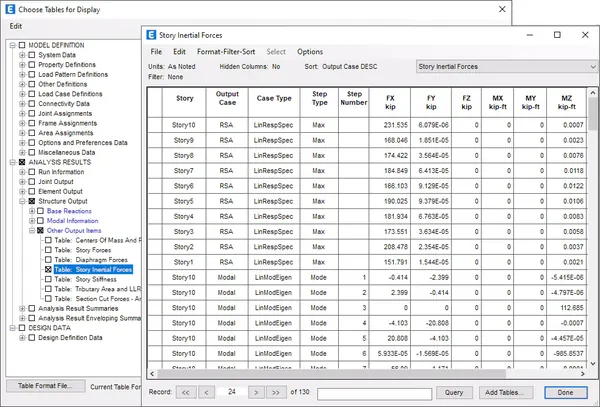Viewport: 600px width, 407px height.
Task: Click the query text input field
Action: (x=374, y=393)
